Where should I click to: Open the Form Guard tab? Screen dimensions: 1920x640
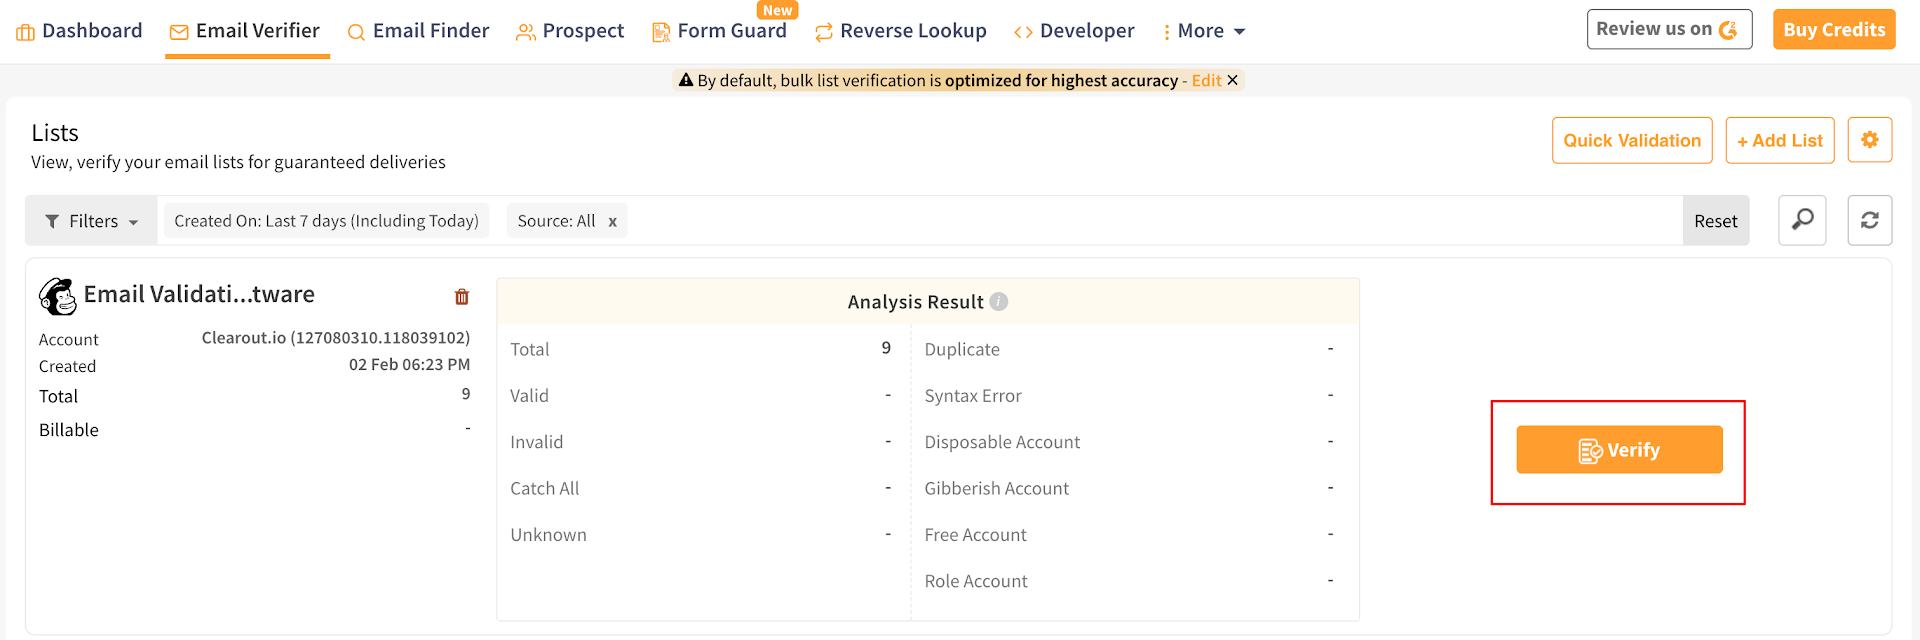(x=719, y=31)
